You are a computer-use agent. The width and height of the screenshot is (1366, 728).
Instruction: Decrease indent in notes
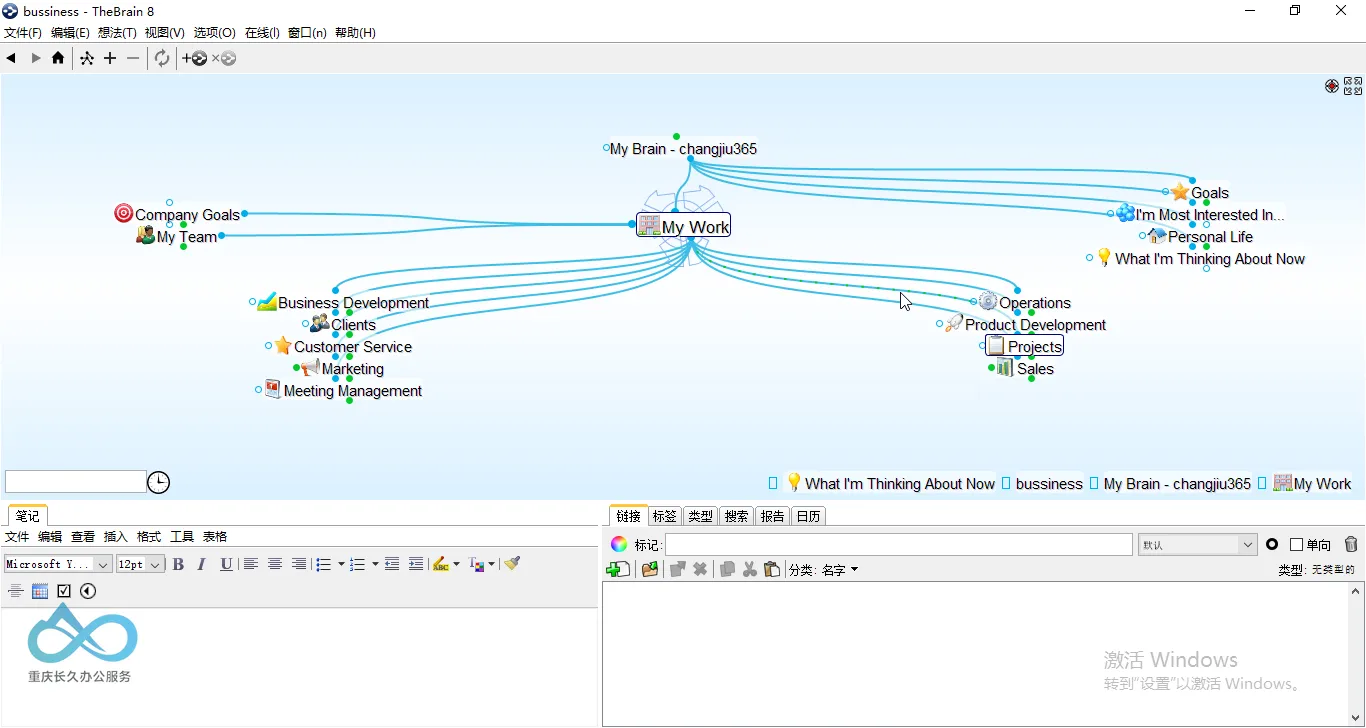(x=392, y=564)
